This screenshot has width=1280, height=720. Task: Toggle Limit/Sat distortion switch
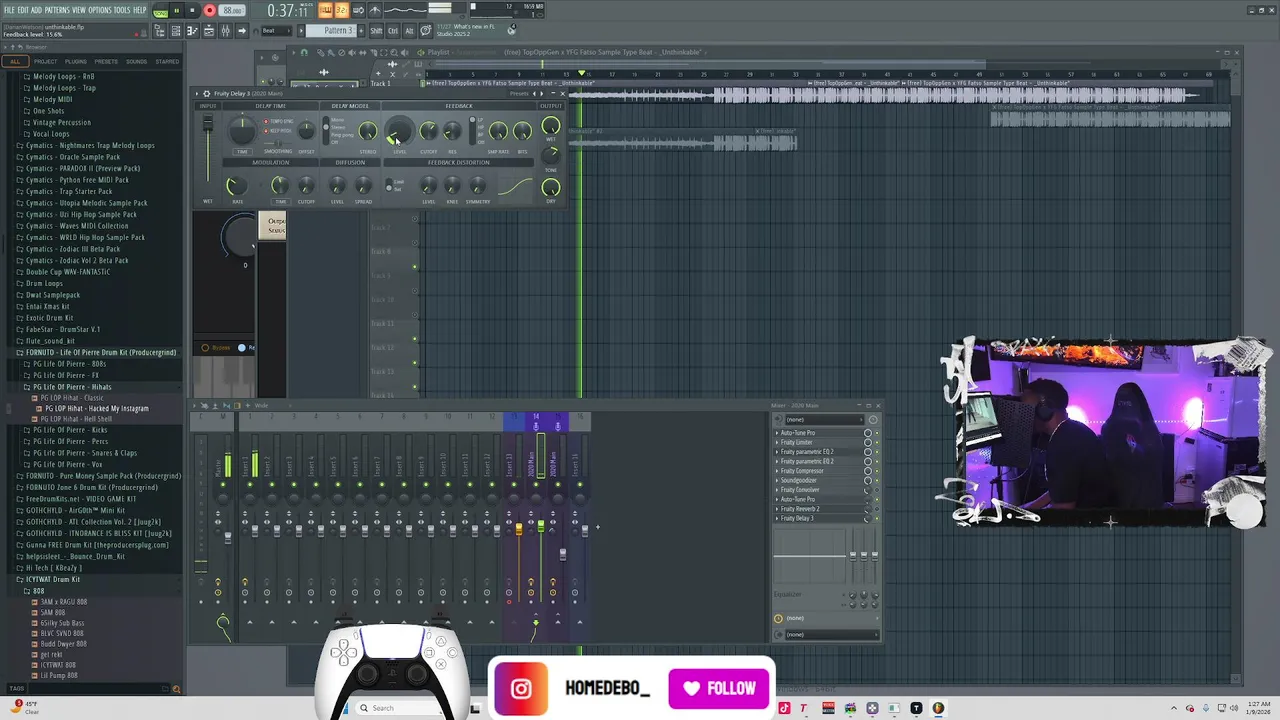(x=389, y=185)
